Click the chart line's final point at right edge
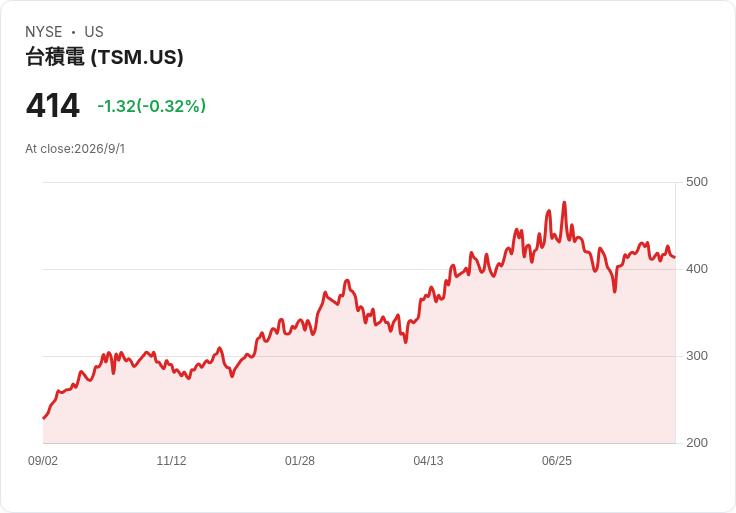736x513 pixels. [x=675, y=257]
